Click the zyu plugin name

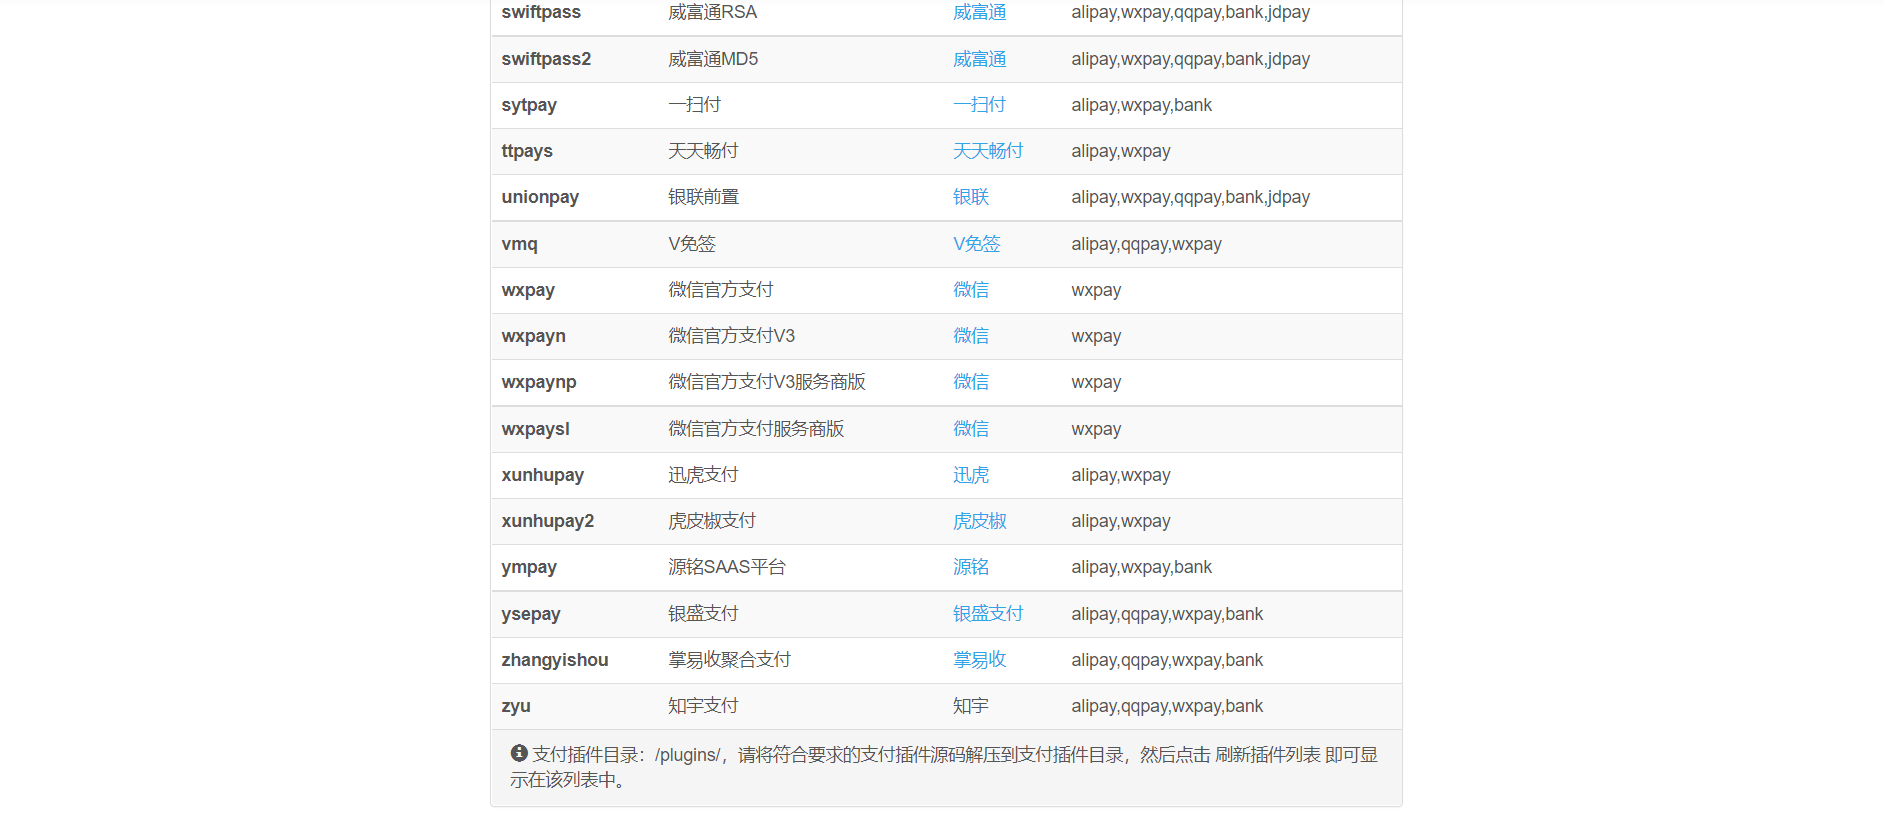click(516, 706)
